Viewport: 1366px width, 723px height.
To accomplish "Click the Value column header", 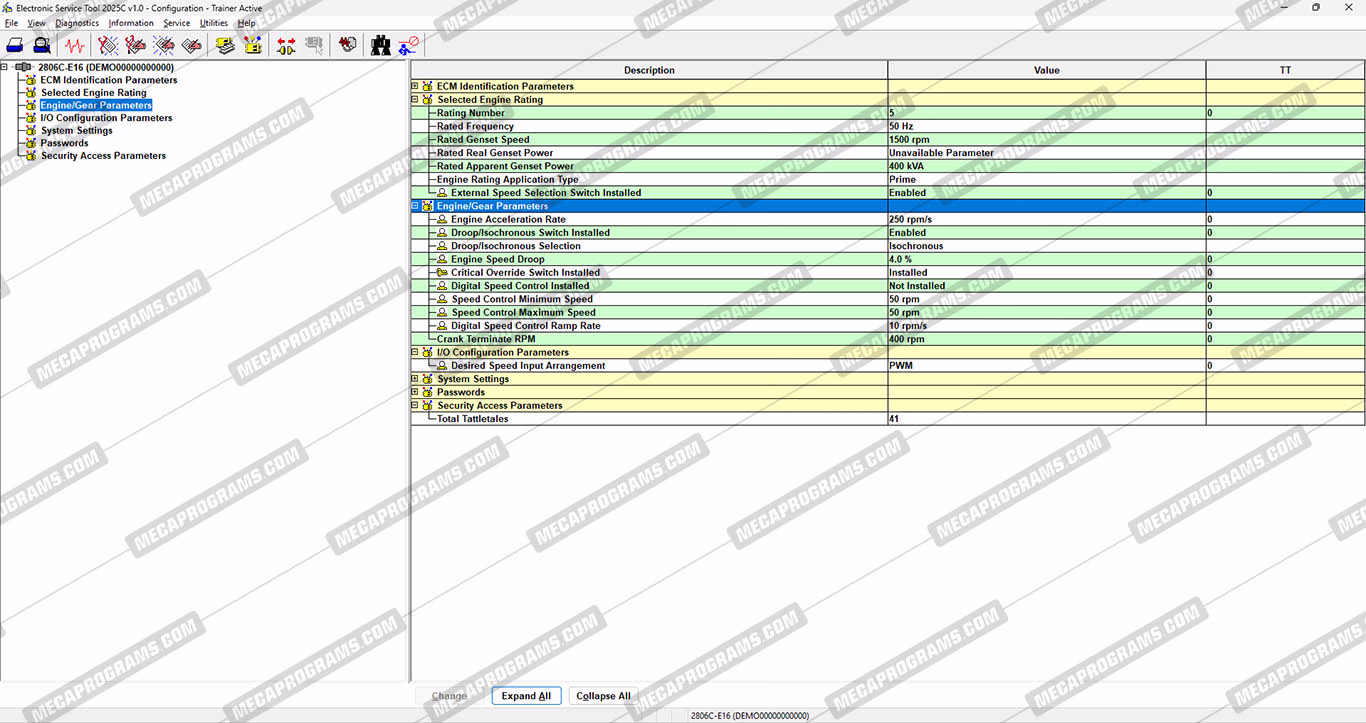I will pos(1046,70).
